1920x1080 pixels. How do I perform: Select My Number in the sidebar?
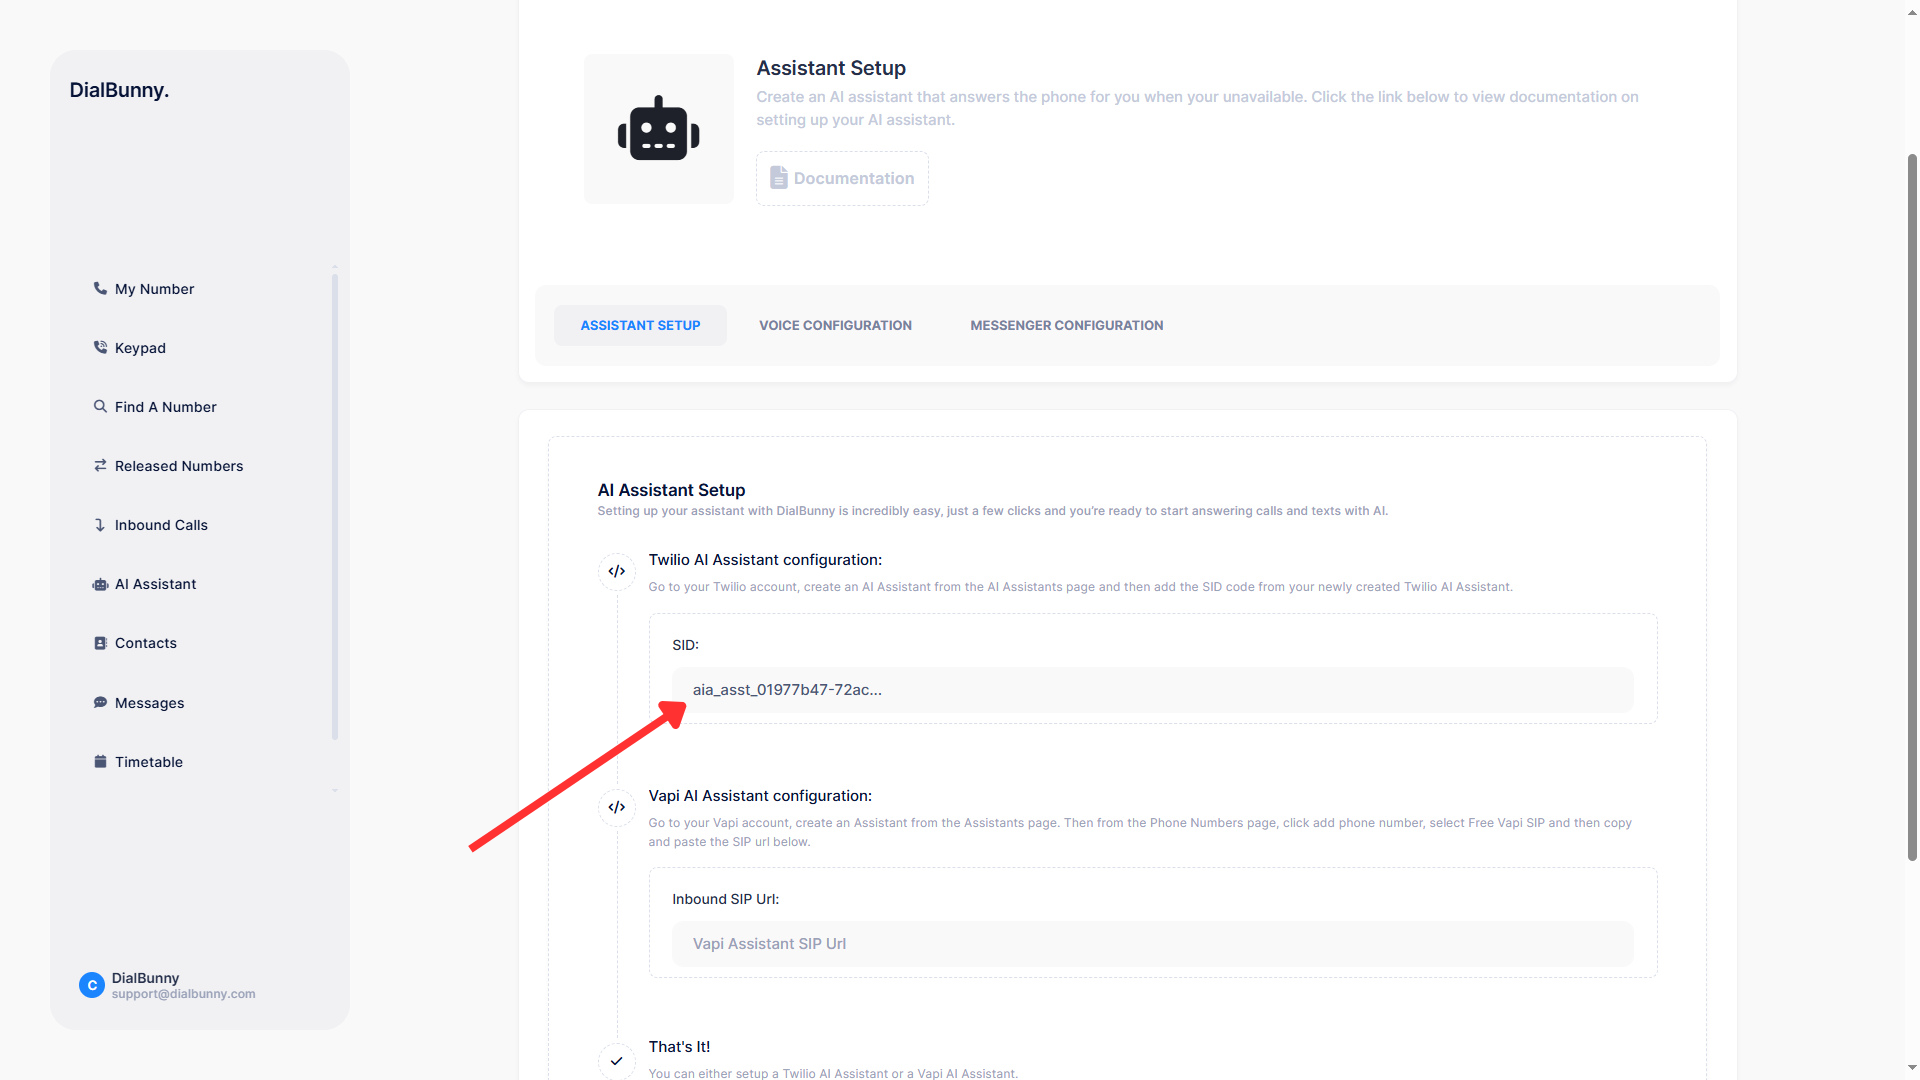pos(153,288)
